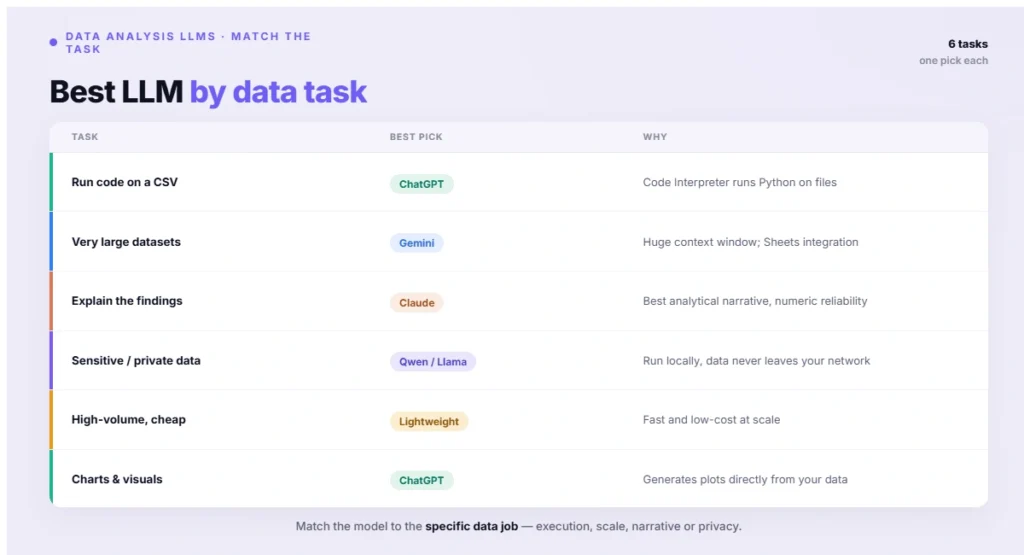This screenshot has width=1024, height=555.
Task: Select the 'Run code on a CSV' row label
Action: click(125, 182)
